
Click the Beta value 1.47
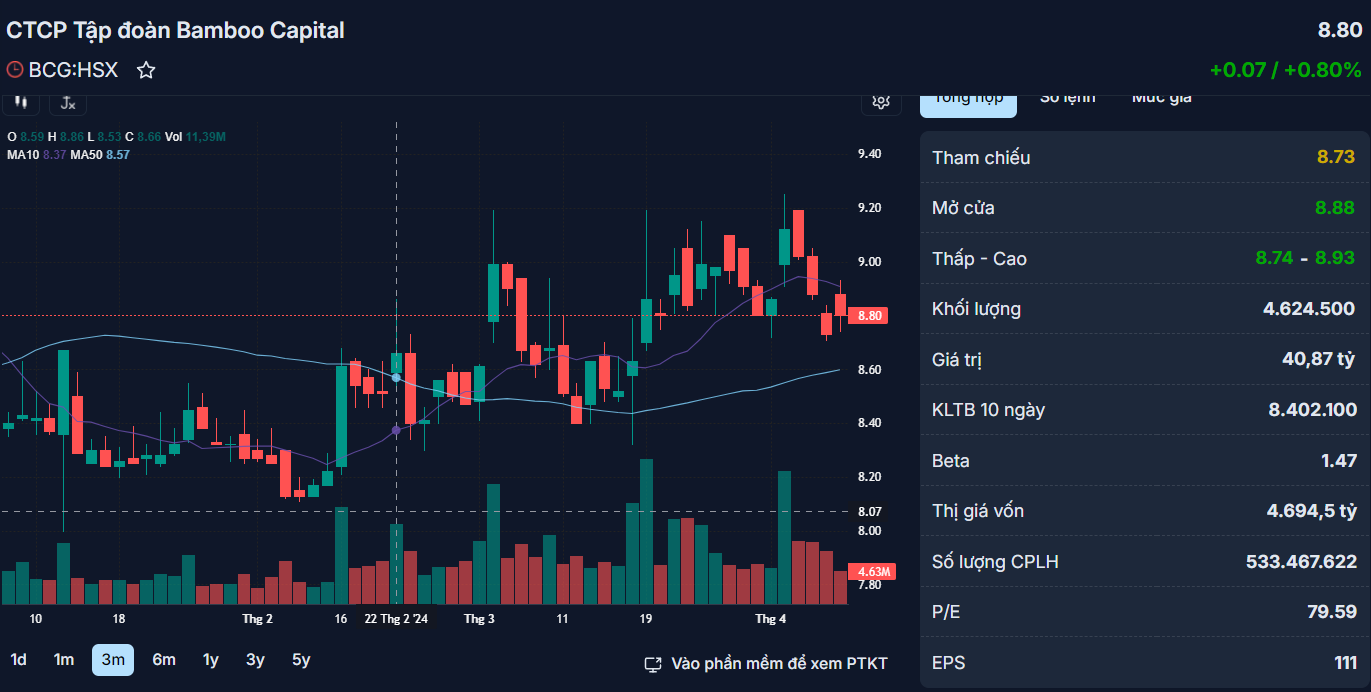[1339, 461]
